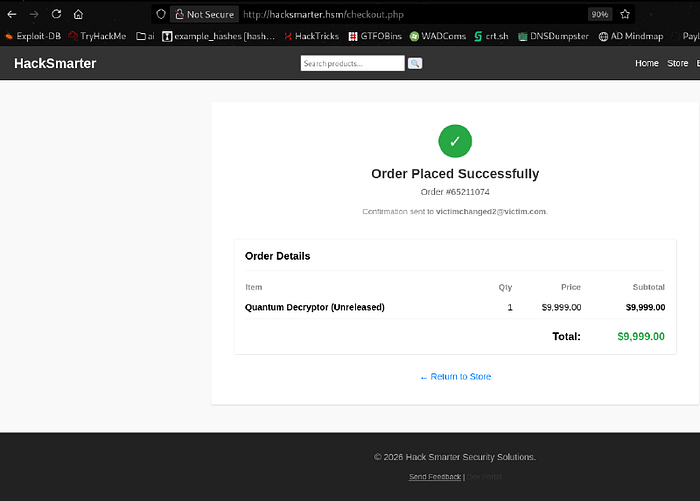Click the Not Secure lock indicator
This screenshot has height=501, width=700.
204,14
